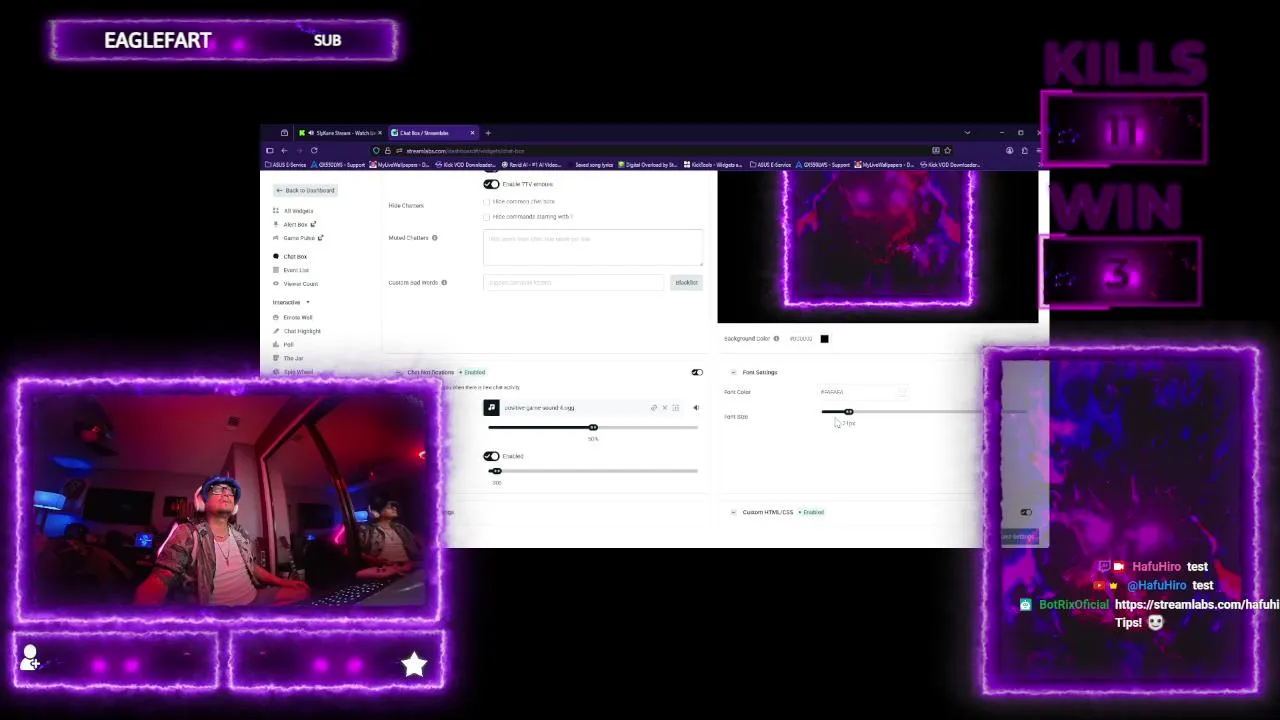The height and width of the screenshot is (720, 1280).
Task: Remove notification sound with X icon
Action: 664,408
